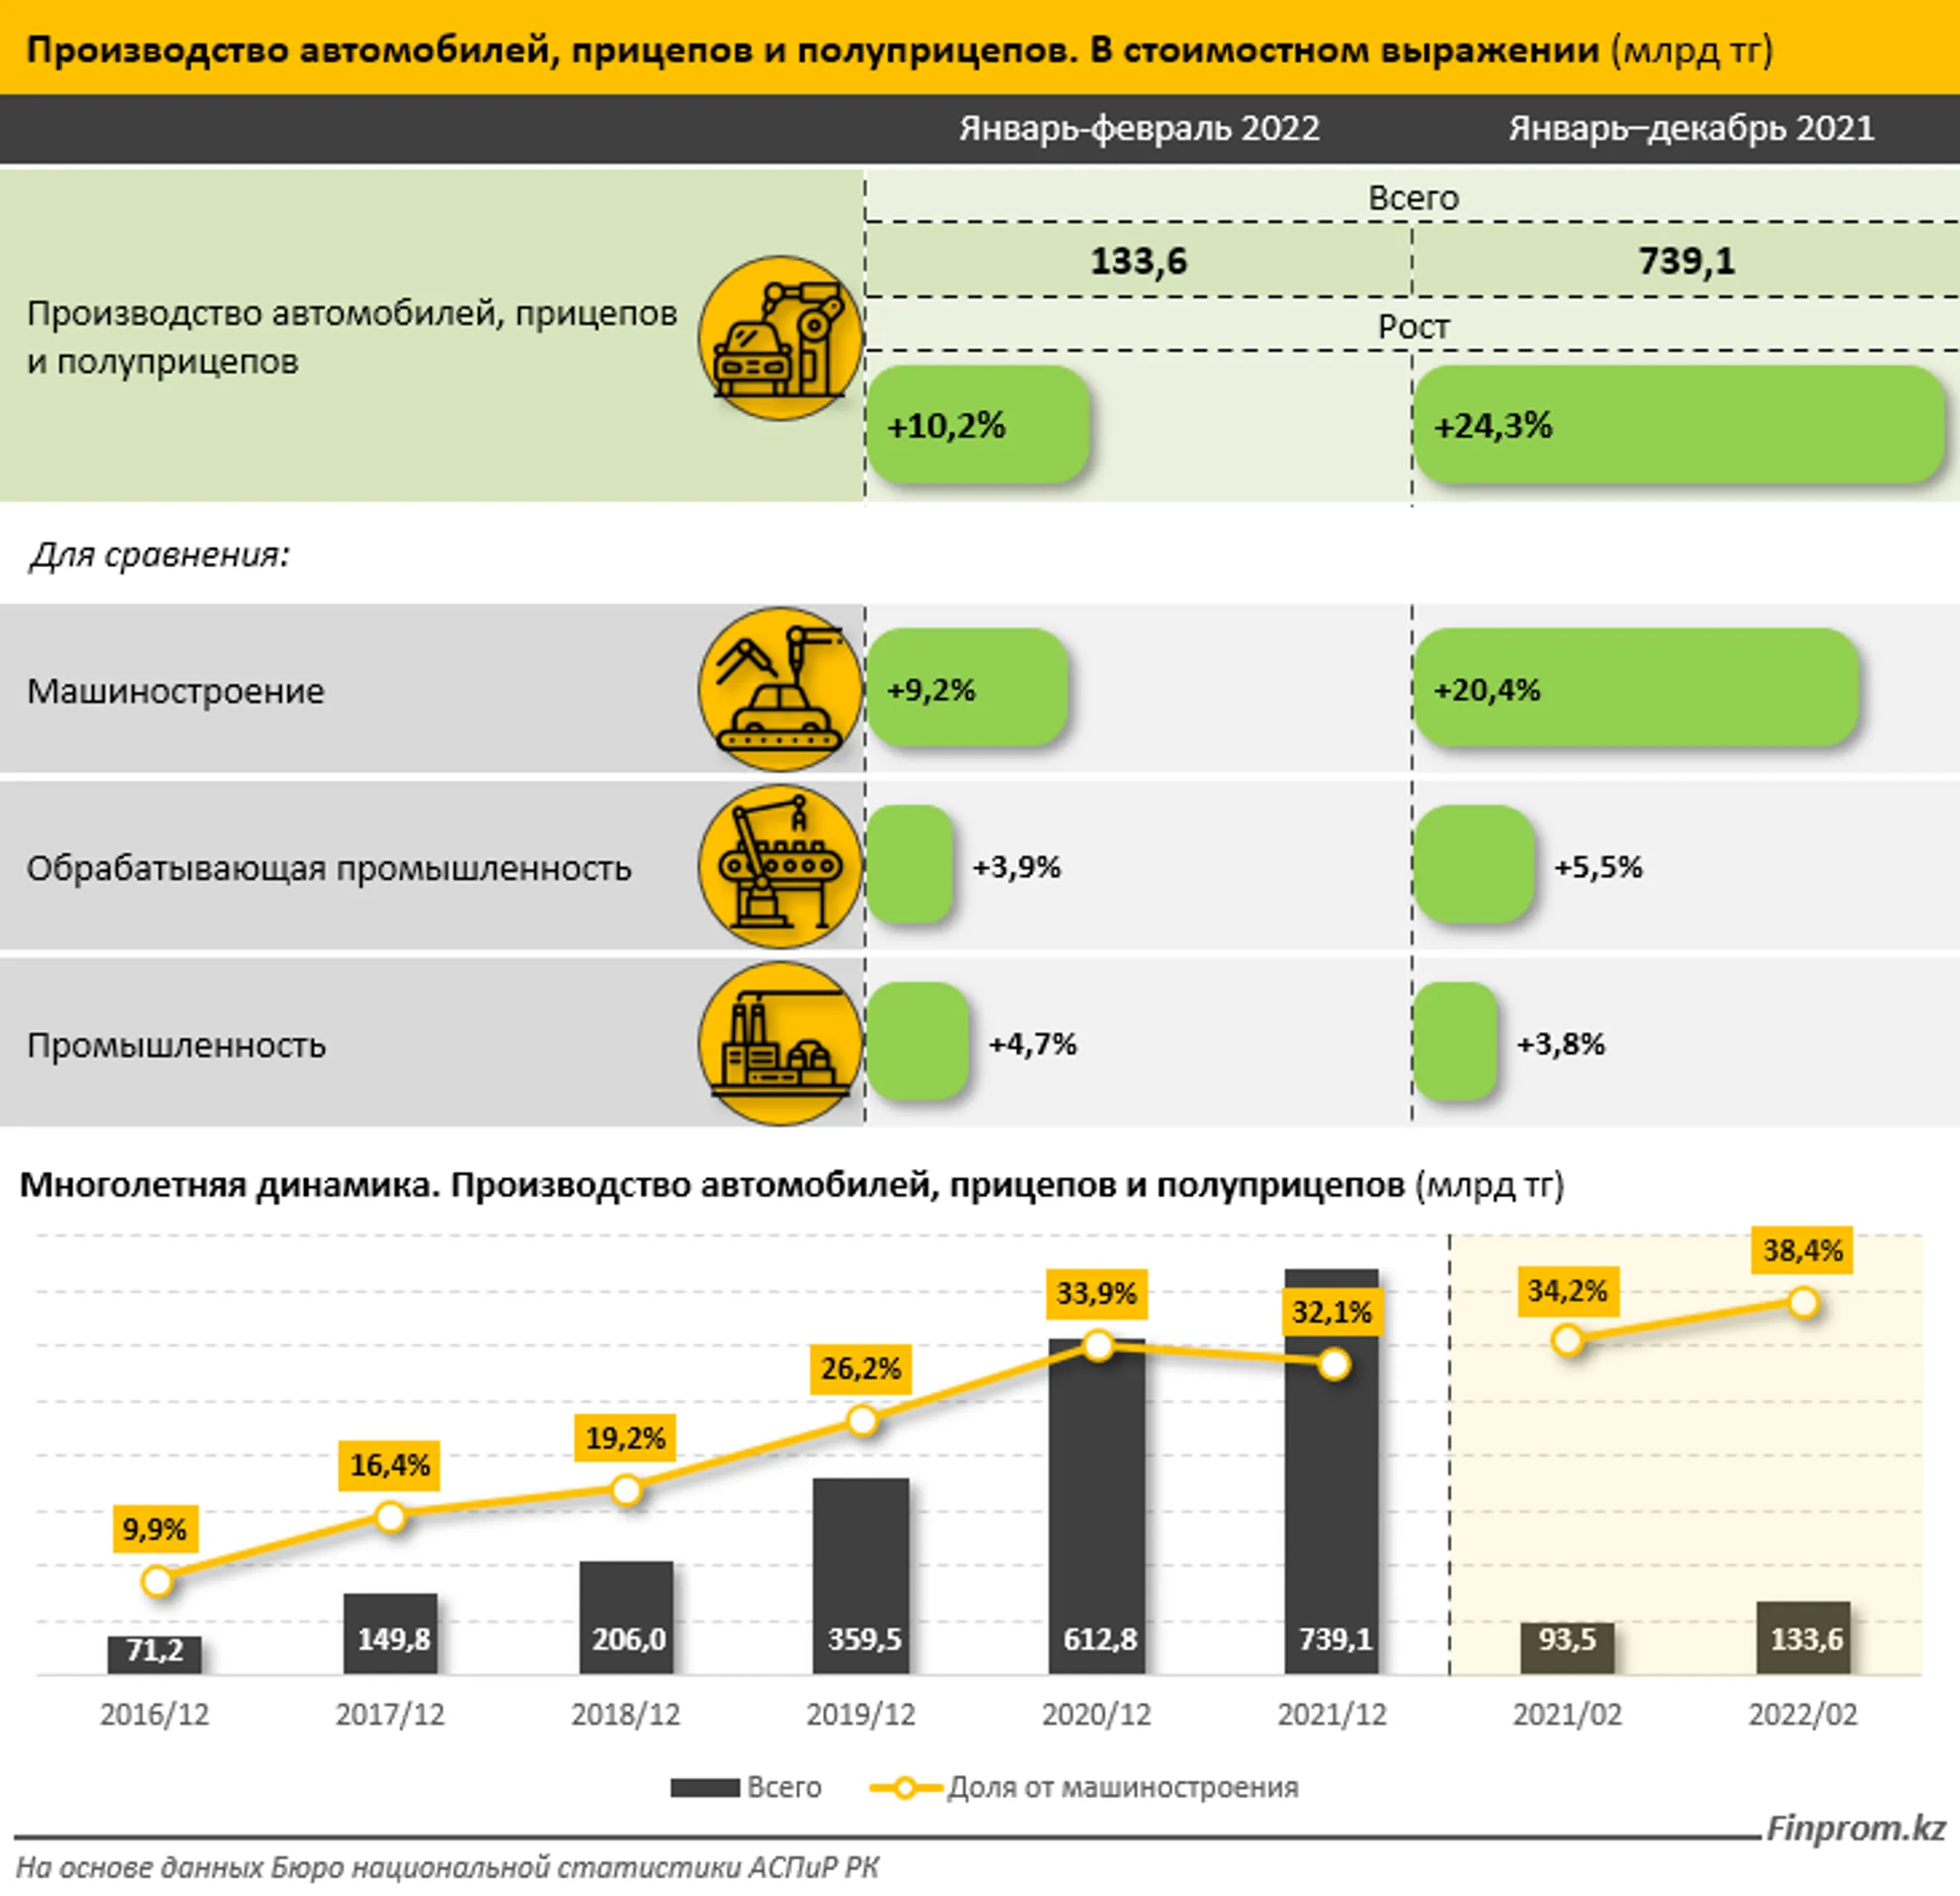
Task: Click the 33,9% line data point circle
Action: pyautogui.click(x=1098, y=1346)
